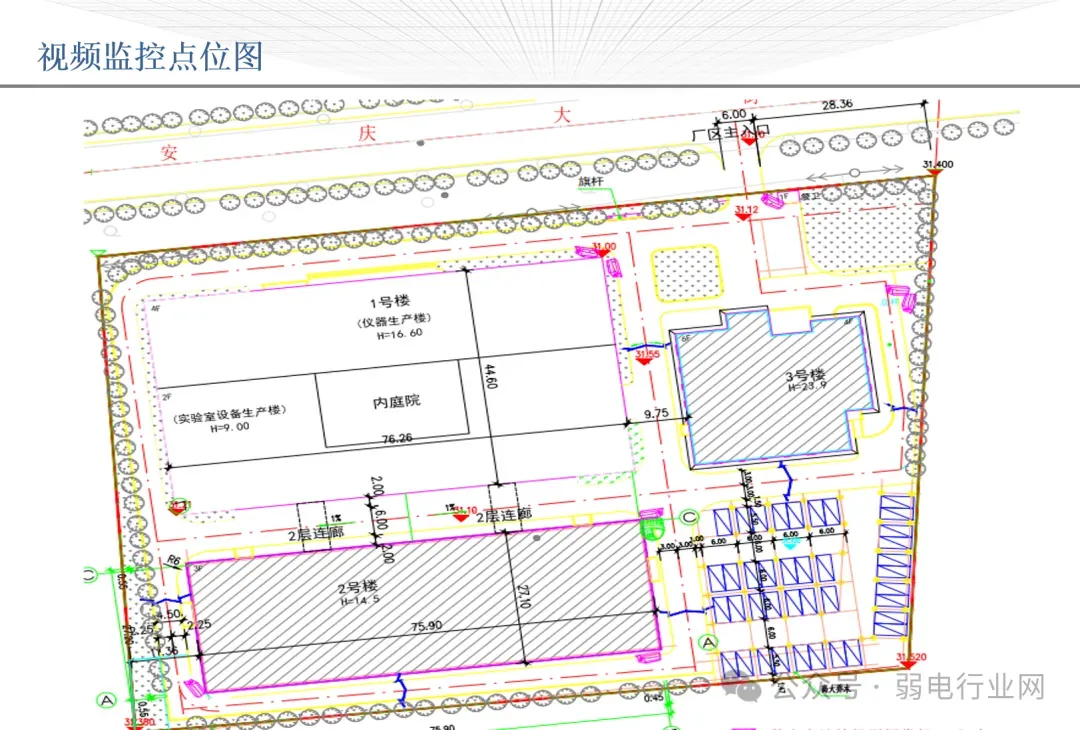Select the green dome camera symbol near axis C

(x=651, y=530)
